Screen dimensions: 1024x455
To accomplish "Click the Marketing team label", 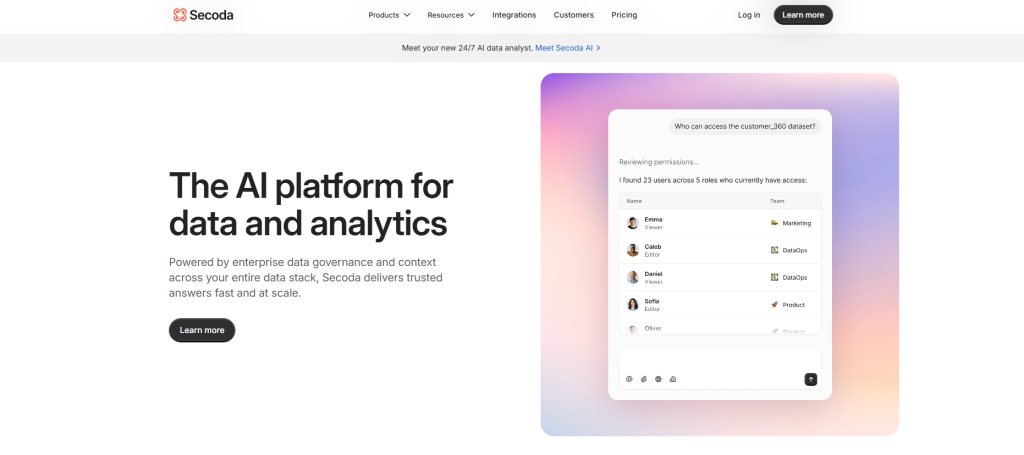I will coord(797,223).
